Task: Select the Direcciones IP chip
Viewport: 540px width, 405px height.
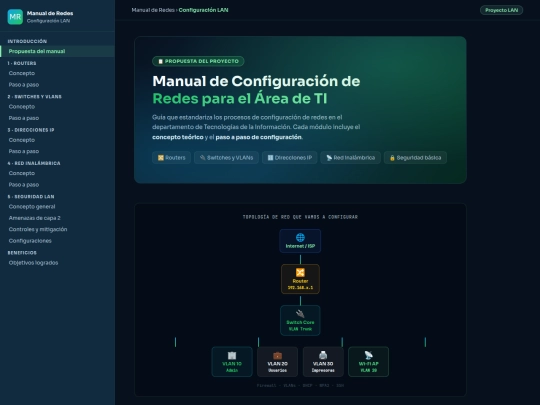Action: tap(290, 158)
